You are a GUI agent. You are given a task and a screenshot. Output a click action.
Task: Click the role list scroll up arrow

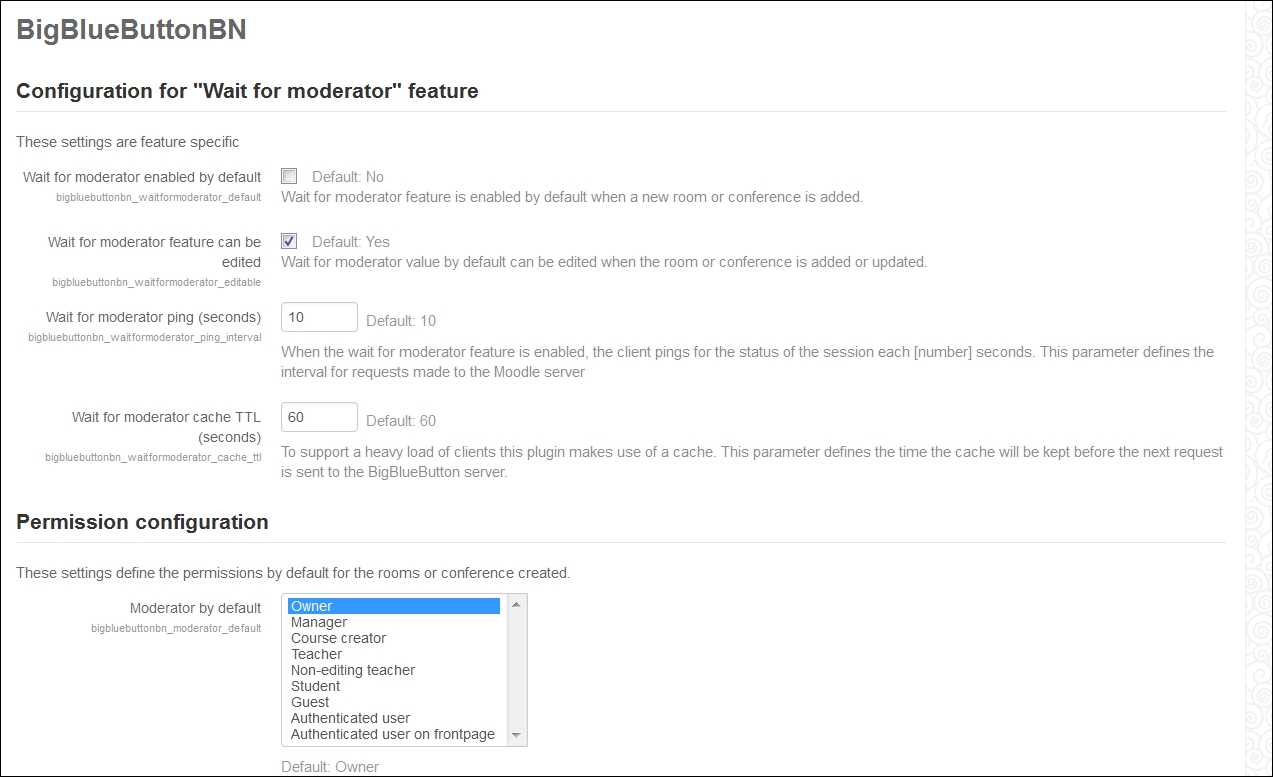pyautogui.click(x=516, y=605)
